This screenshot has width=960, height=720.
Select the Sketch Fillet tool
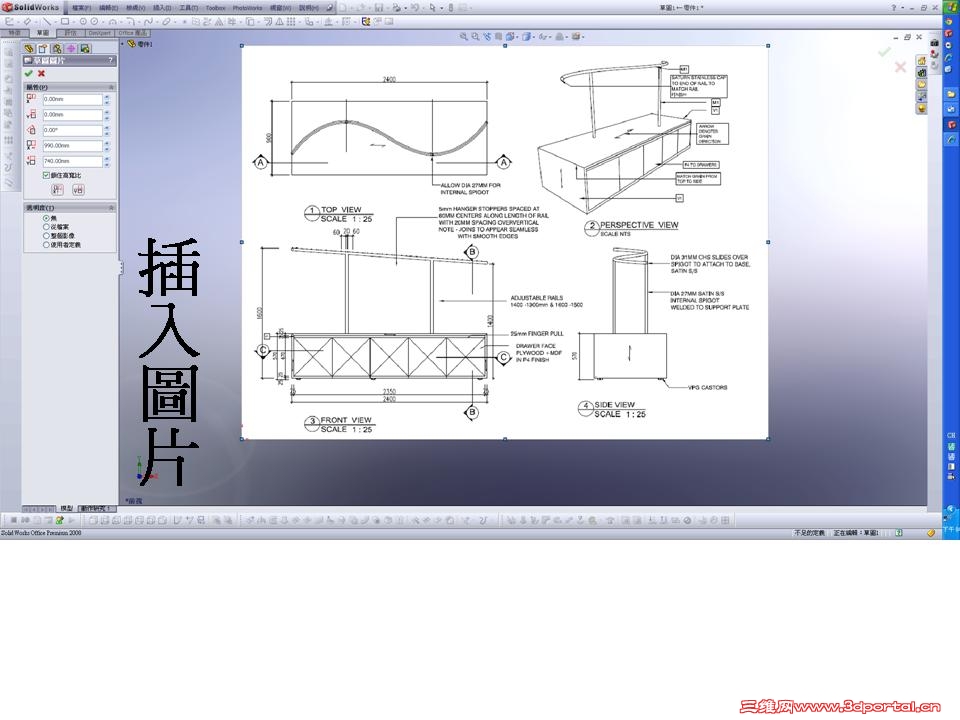(x=130, y=21)
